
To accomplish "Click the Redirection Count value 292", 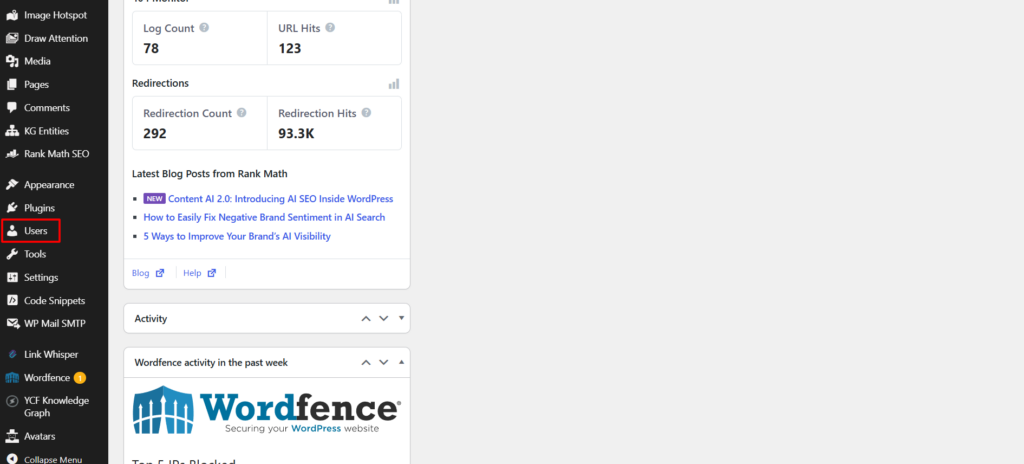I will coord(155,133).
